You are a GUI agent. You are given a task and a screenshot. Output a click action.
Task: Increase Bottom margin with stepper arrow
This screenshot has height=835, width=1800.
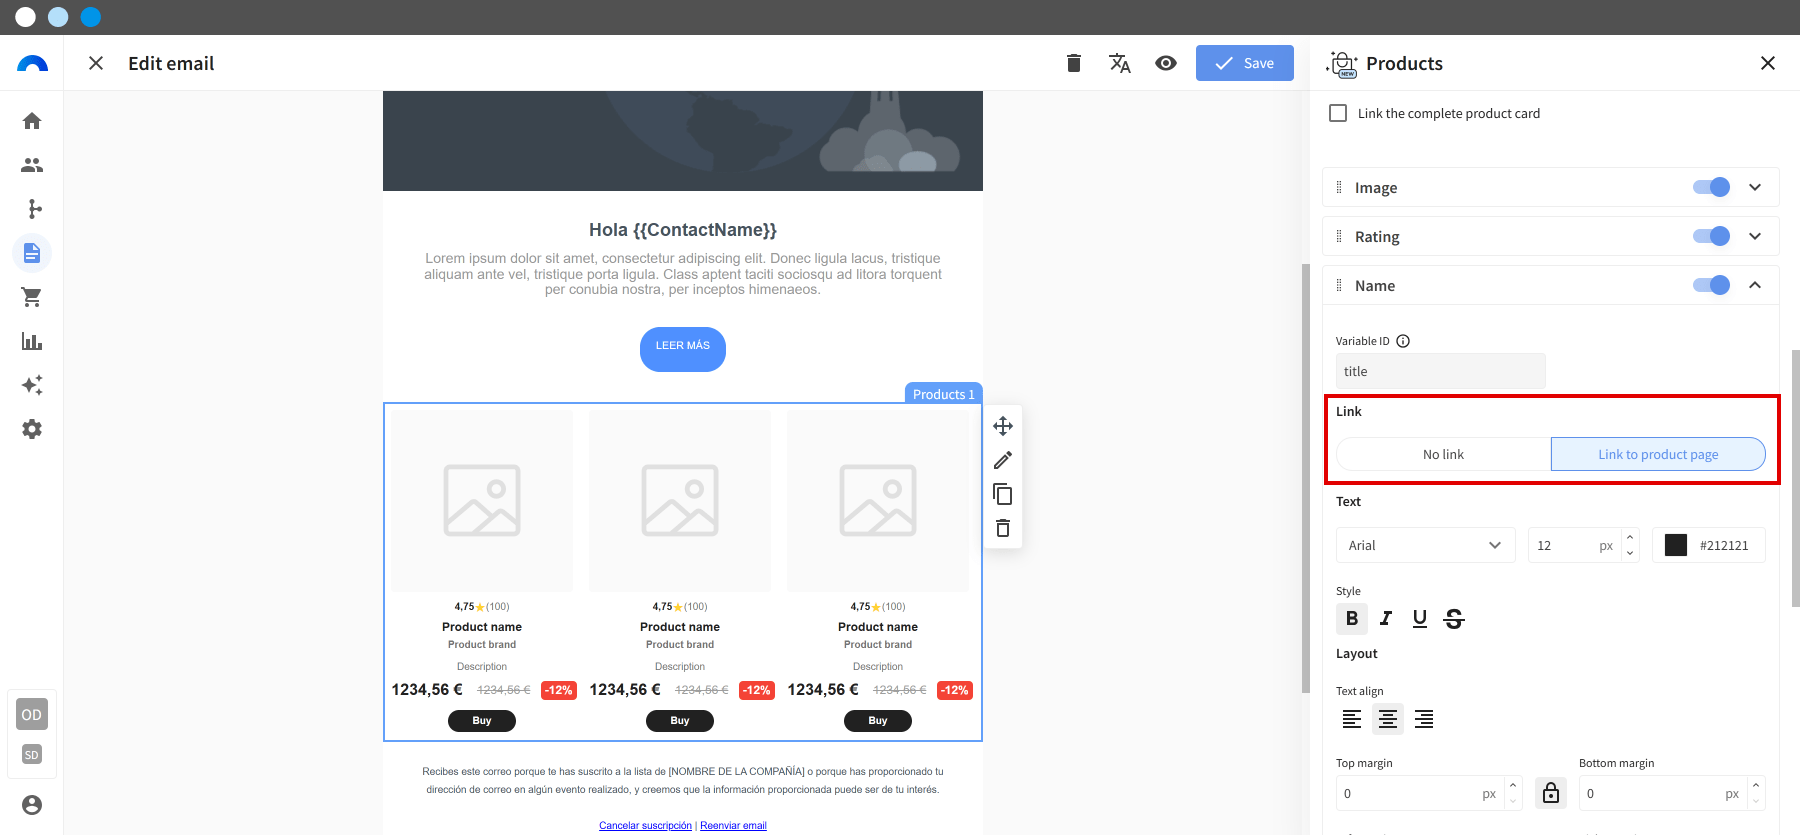tap(1756, 785)
